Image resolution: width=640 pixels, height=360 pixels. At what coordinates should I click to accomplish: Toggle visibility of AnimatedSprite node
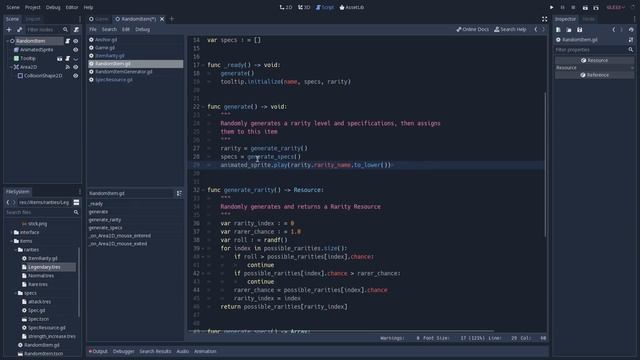pyautogui.click(x=76, y=50)
